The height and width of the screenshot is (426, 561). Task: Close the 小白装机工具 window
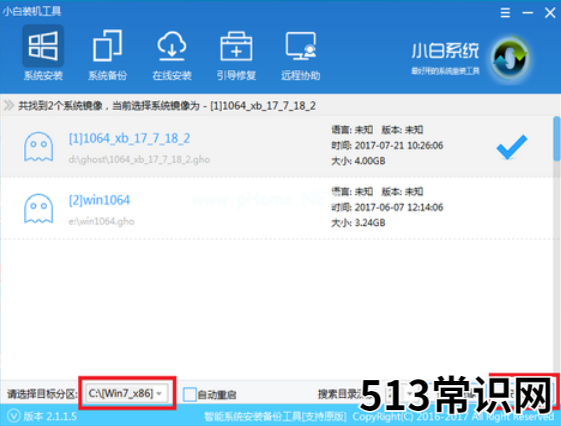coord(550,13)
